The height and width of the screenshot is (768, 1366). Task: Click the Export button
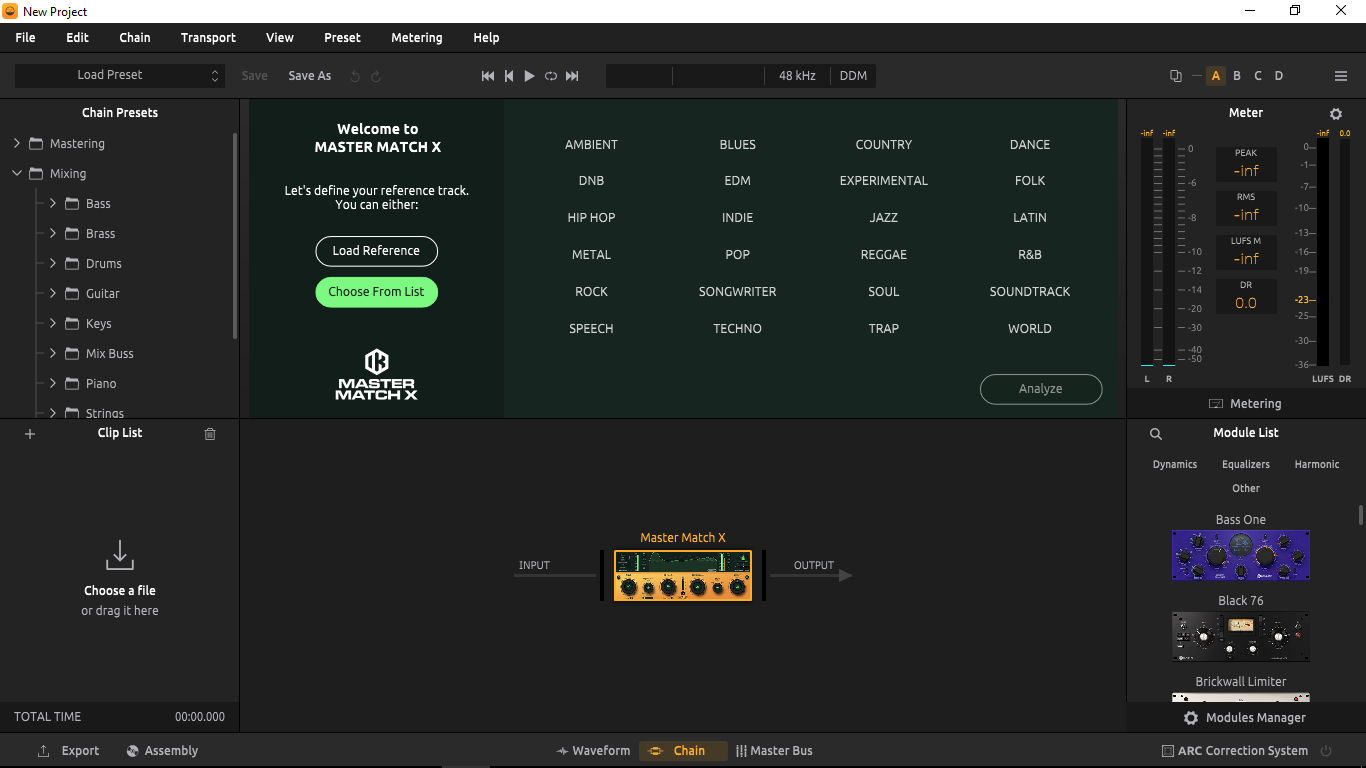coord(68,751)
